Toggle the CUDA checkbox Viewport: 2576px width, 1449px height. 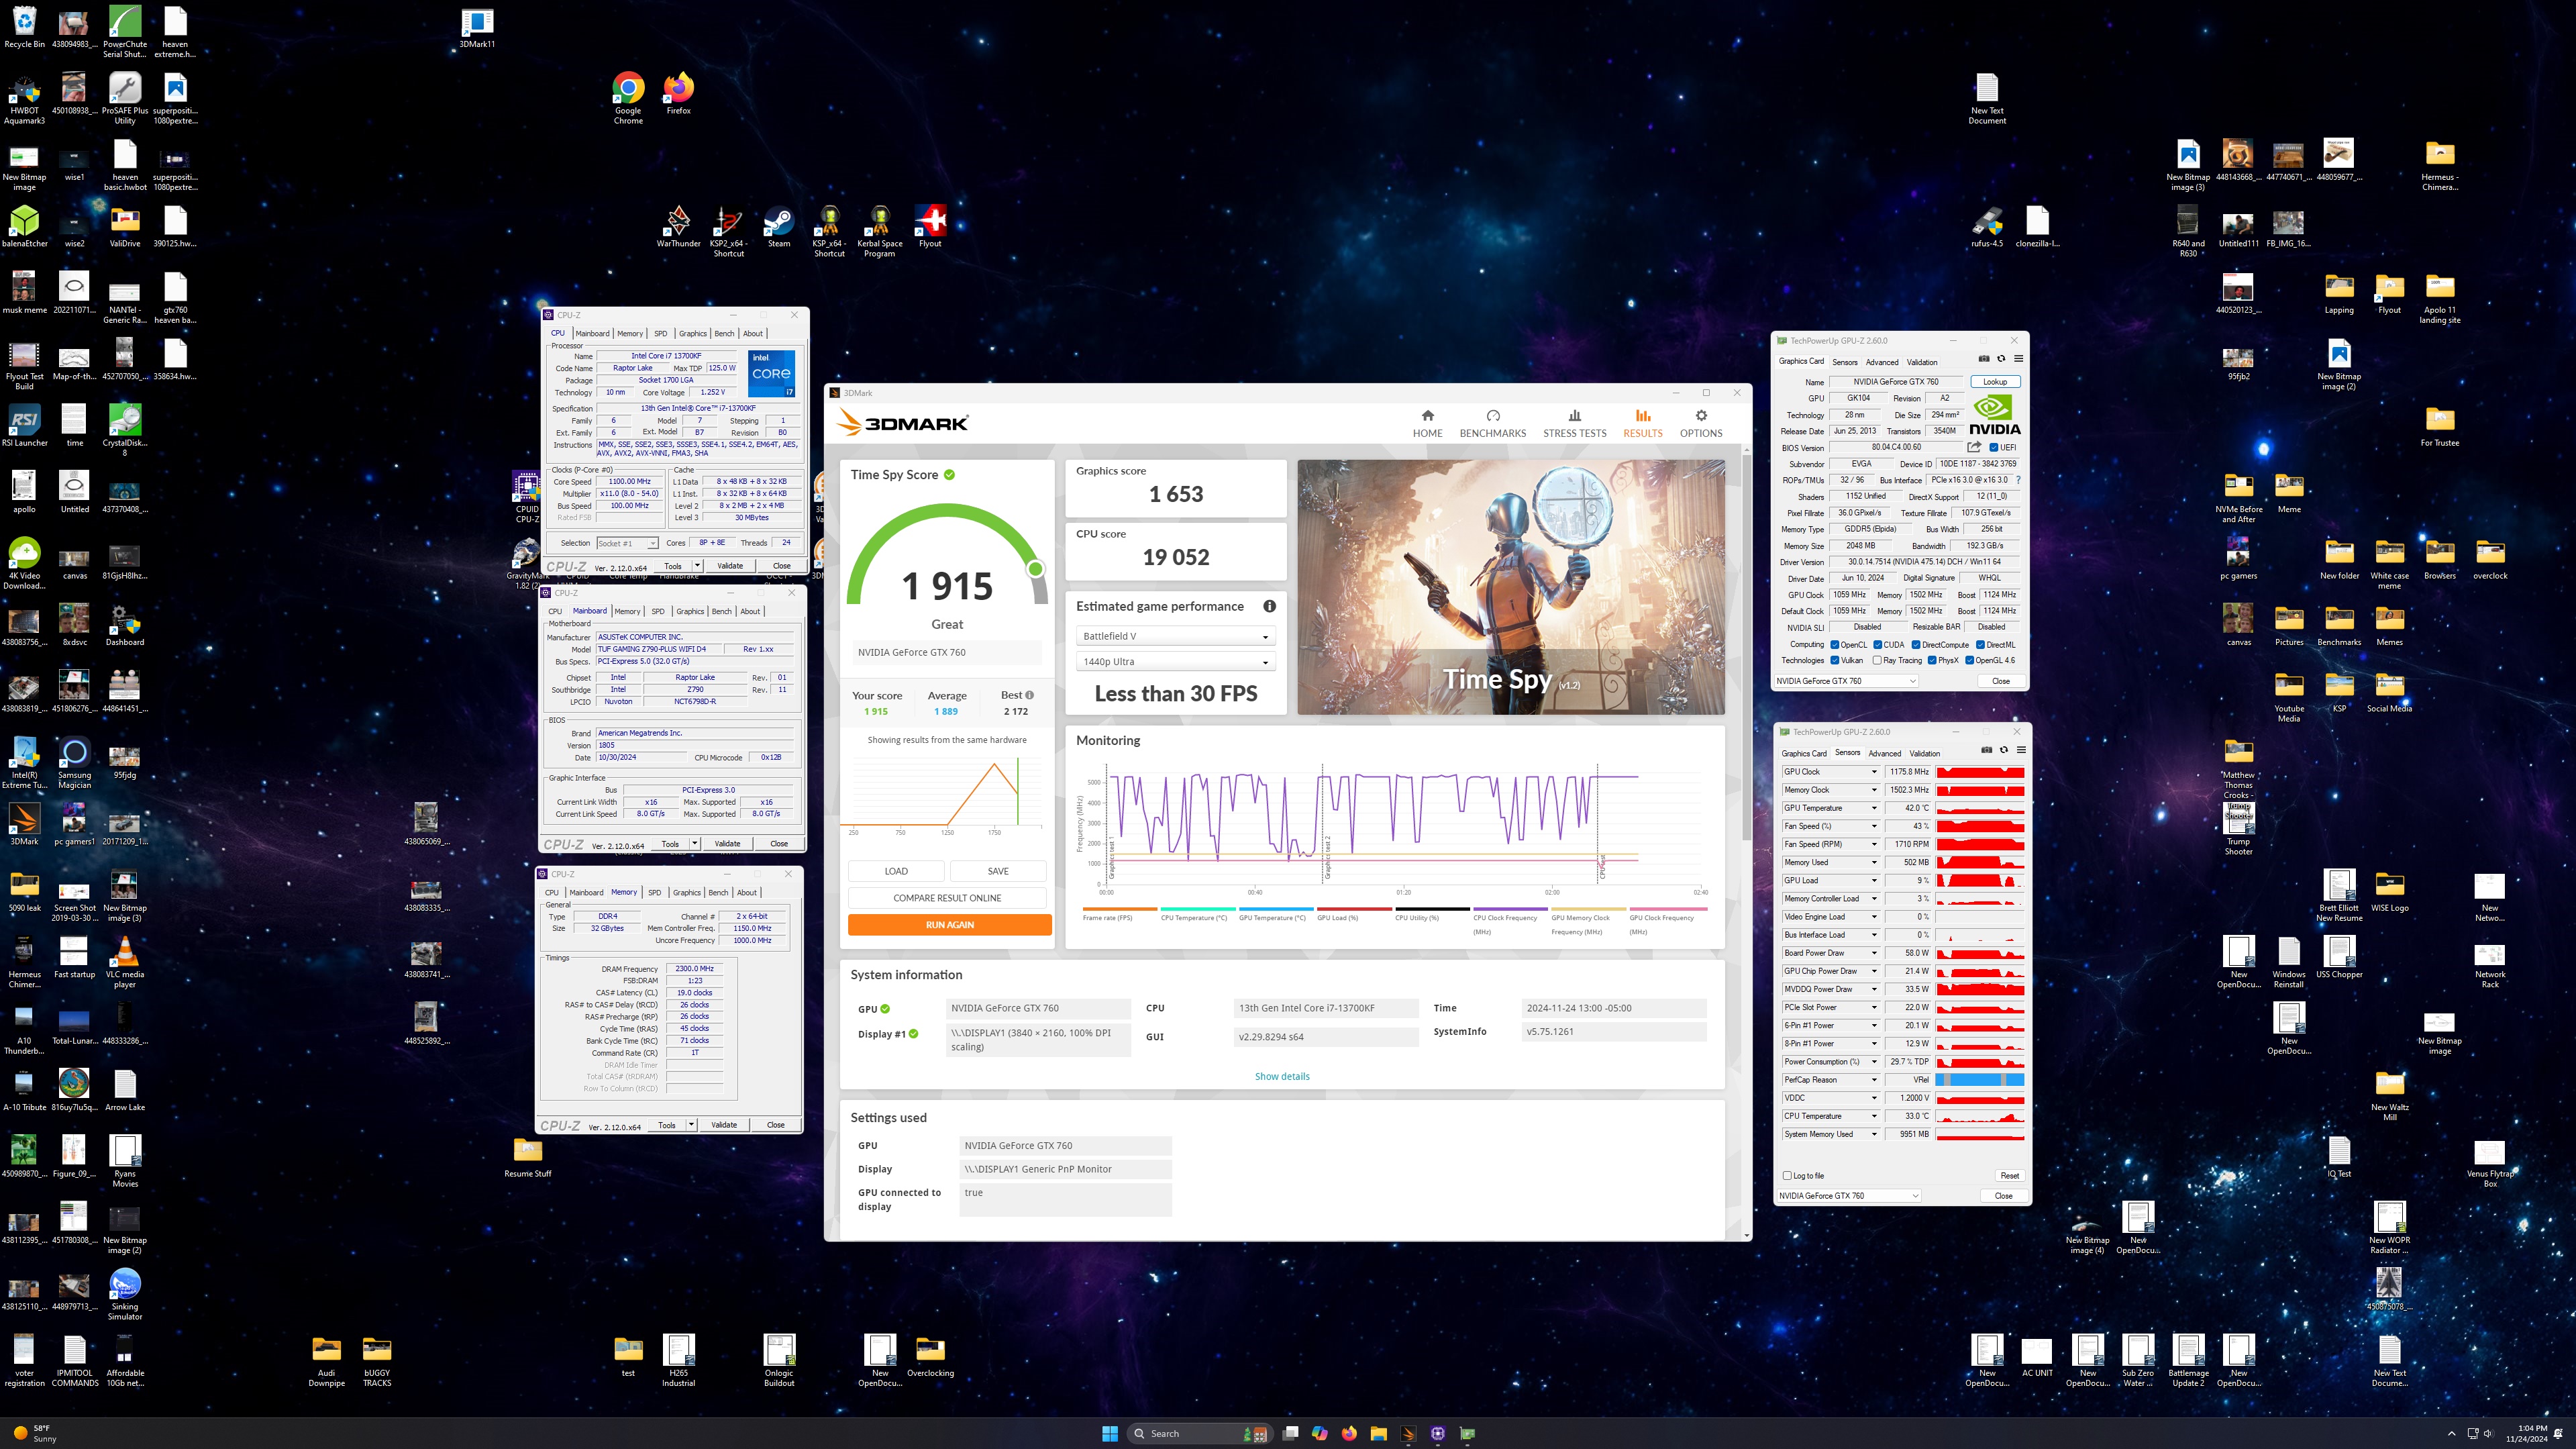pos(1878,644)
